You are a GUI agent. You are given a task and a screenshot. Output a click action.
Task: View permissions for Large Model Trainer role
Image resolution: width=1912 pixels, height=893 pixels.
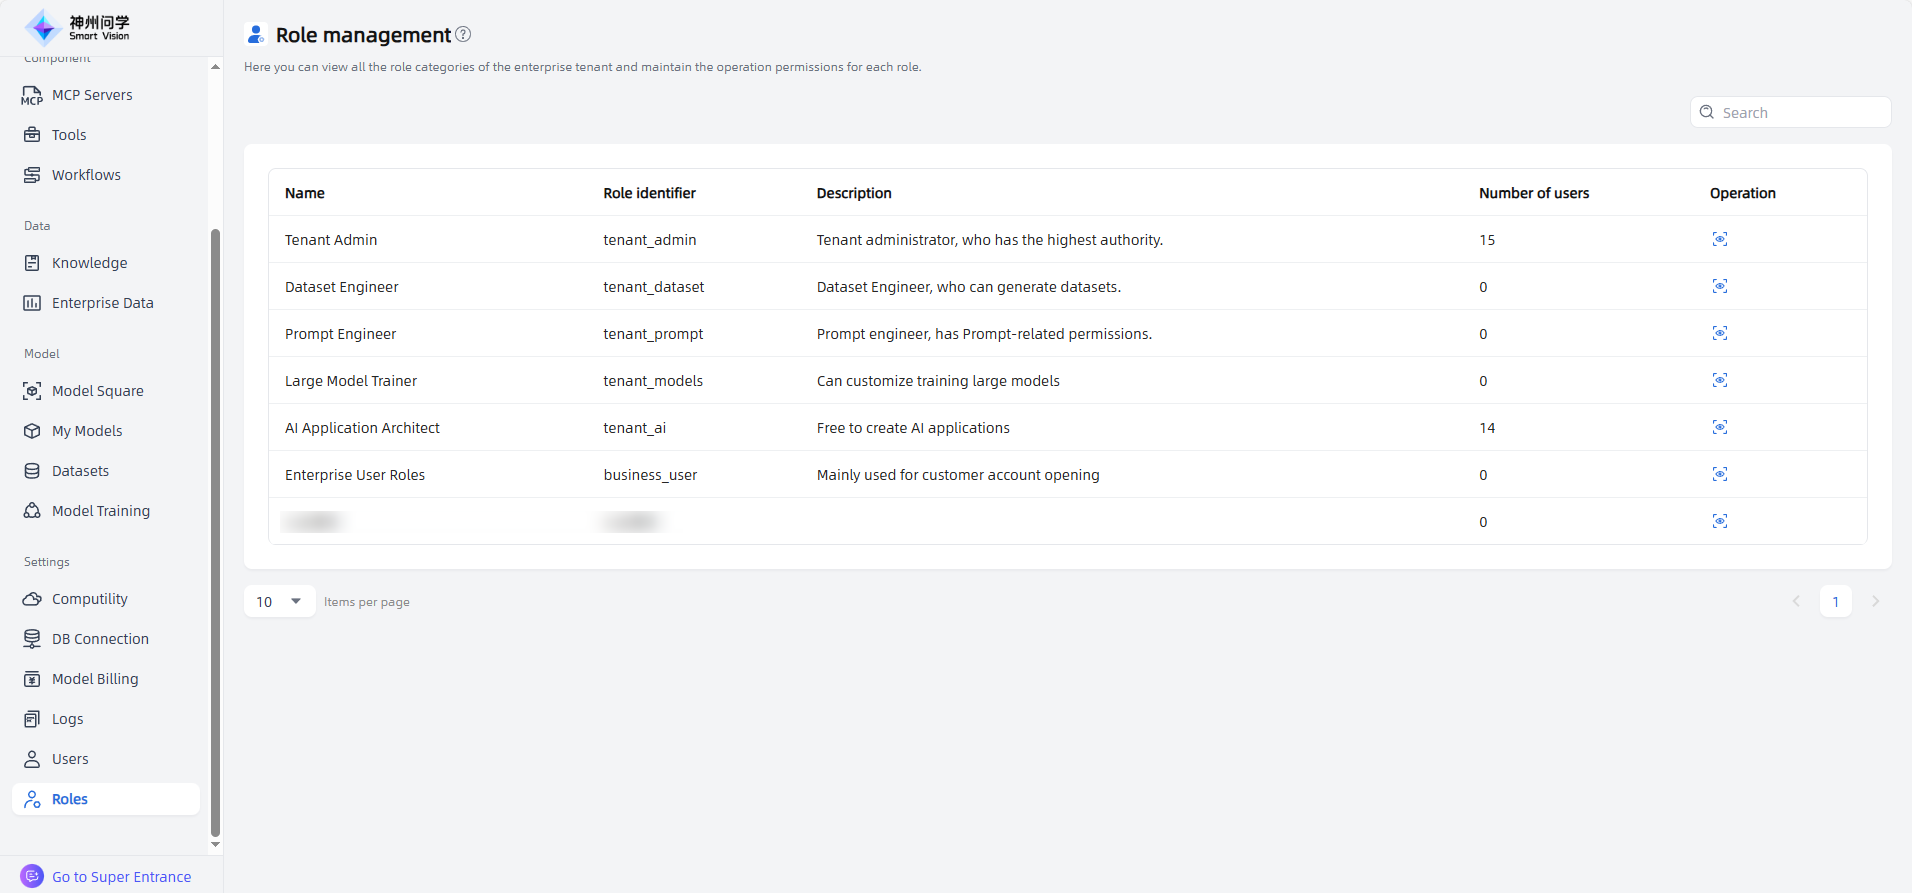pos(1719,381)
